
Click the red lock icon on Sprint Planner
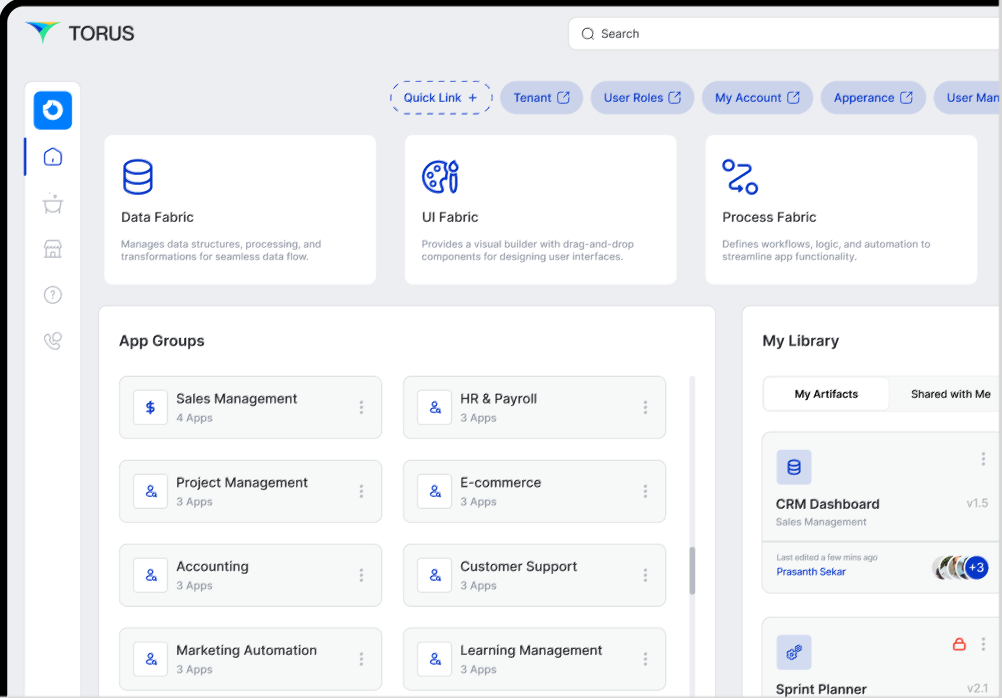pyautogui.click(x=959, y=645)
